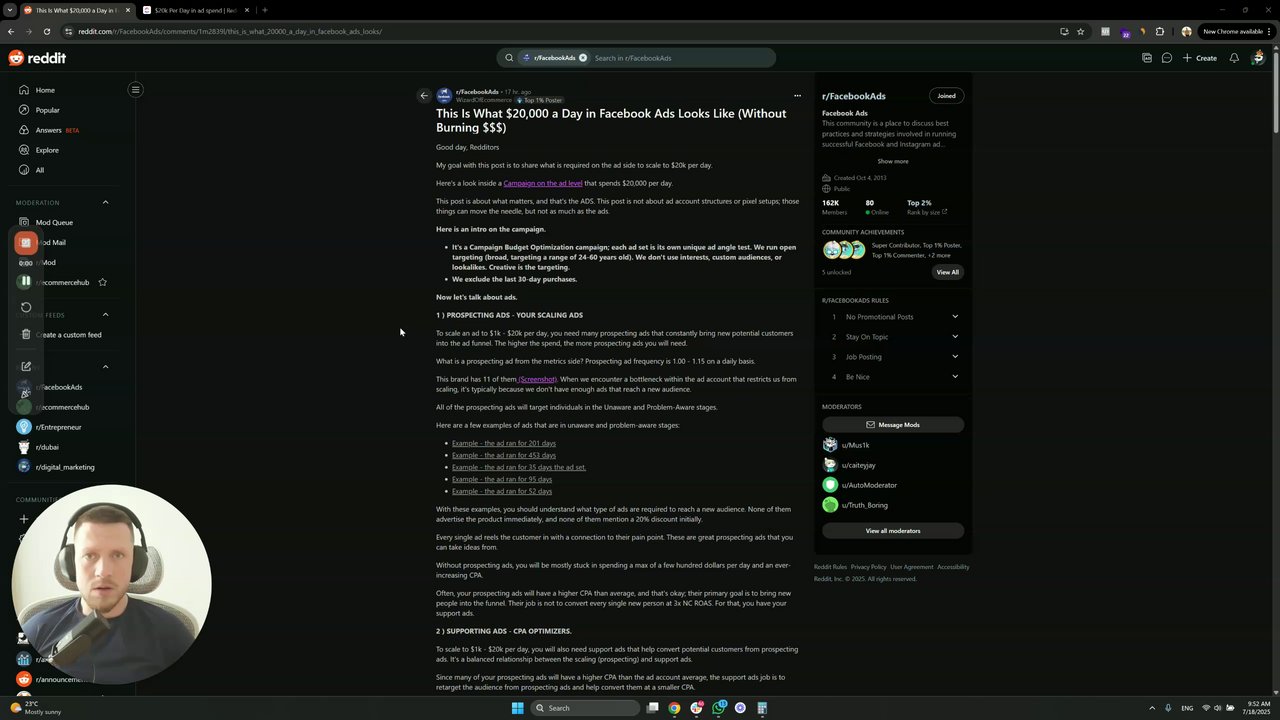Remove the r/FacebookAds search filter chip
Screen dimensions: 1280x720
pyautogui.click(x=583, y=58)
